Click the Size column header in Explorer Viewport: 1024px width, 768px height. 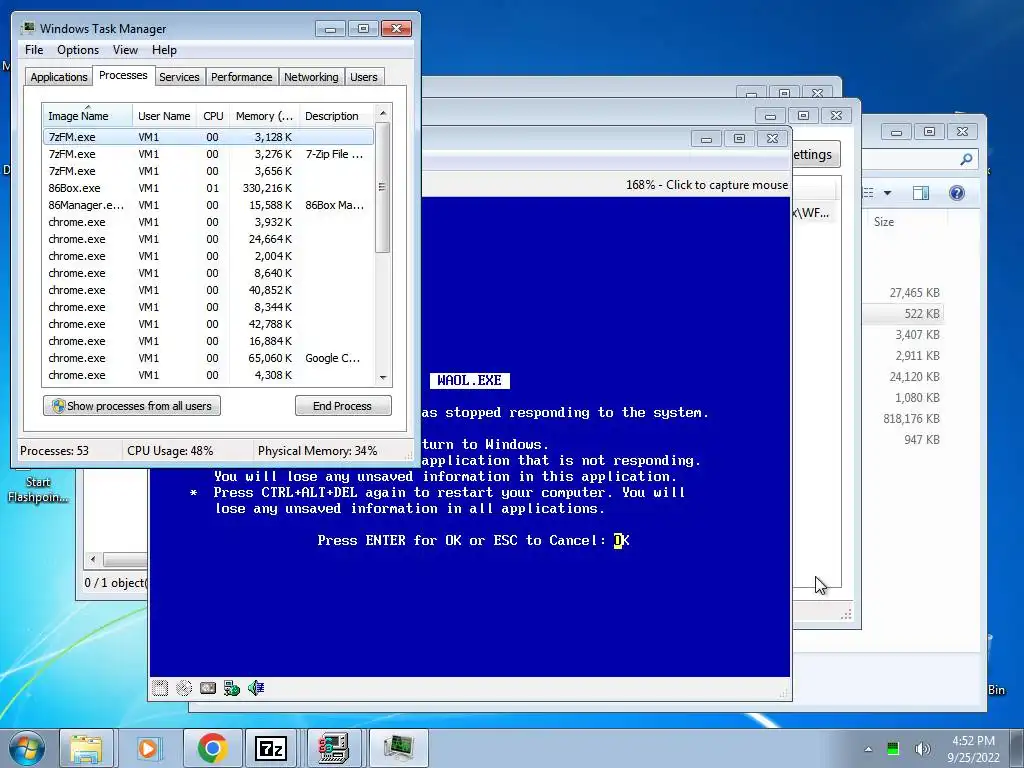pyautogui.click(x=884, y=221)
